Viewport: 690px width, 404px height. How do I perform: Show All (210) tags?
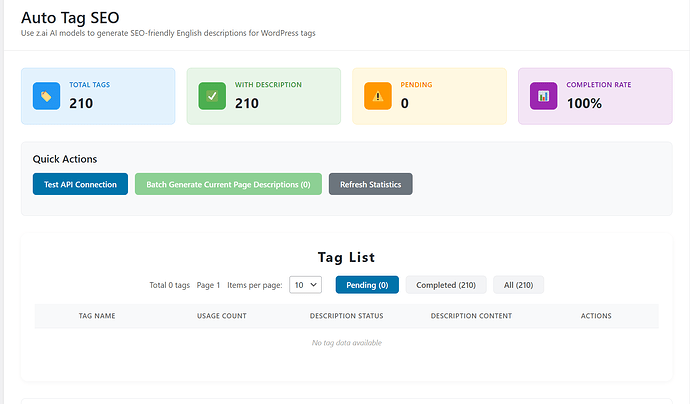tap(518, 285)
